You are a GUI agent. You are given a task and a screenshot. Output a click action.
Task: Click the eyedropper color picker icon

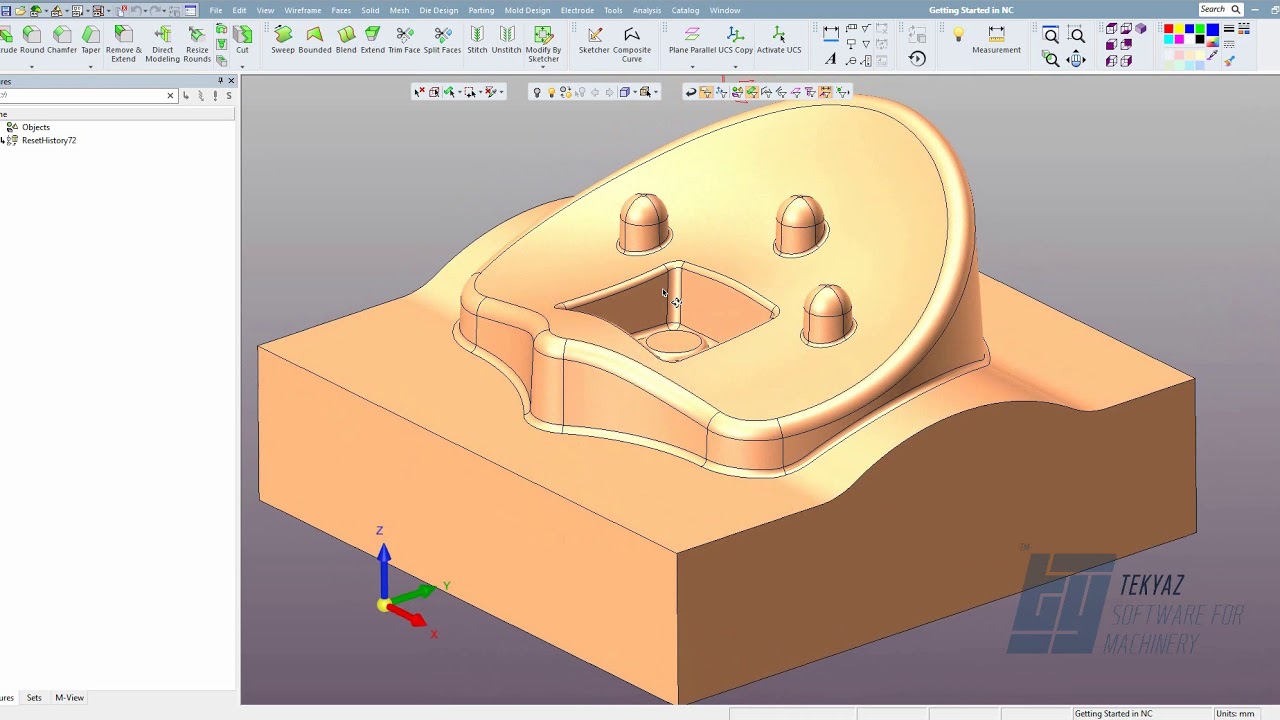(1212, 55)
